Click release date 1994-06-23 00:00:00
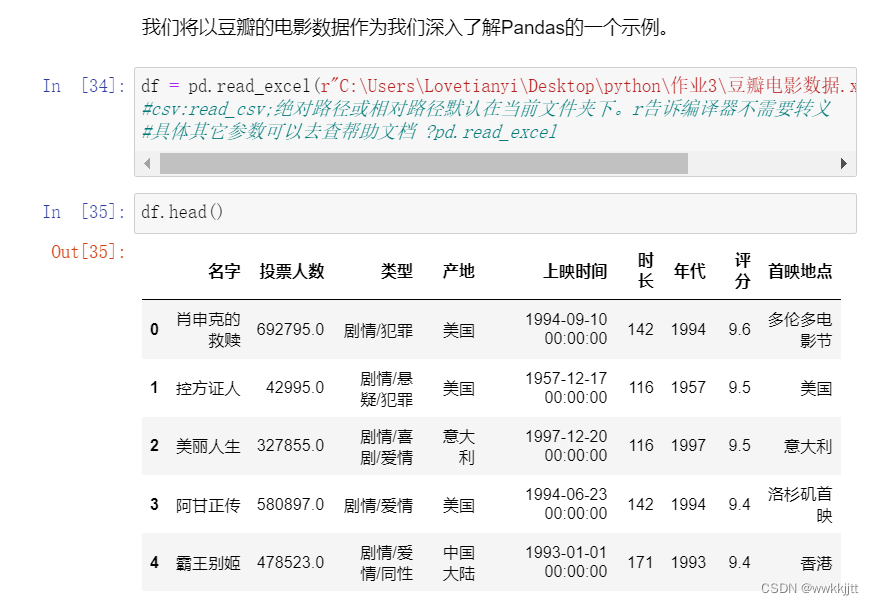Viewport: 874px width, 605px height. pos(566,504)
